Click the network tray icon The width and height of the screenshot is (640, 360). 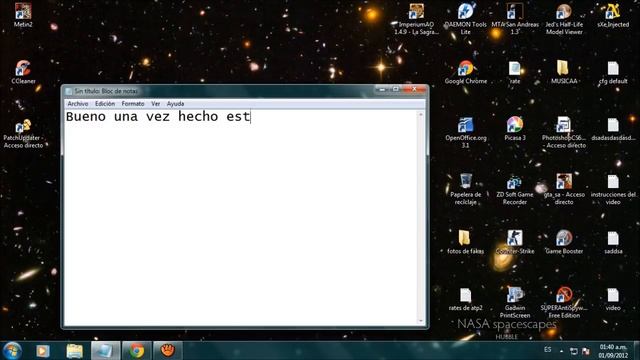click(573, 351)
